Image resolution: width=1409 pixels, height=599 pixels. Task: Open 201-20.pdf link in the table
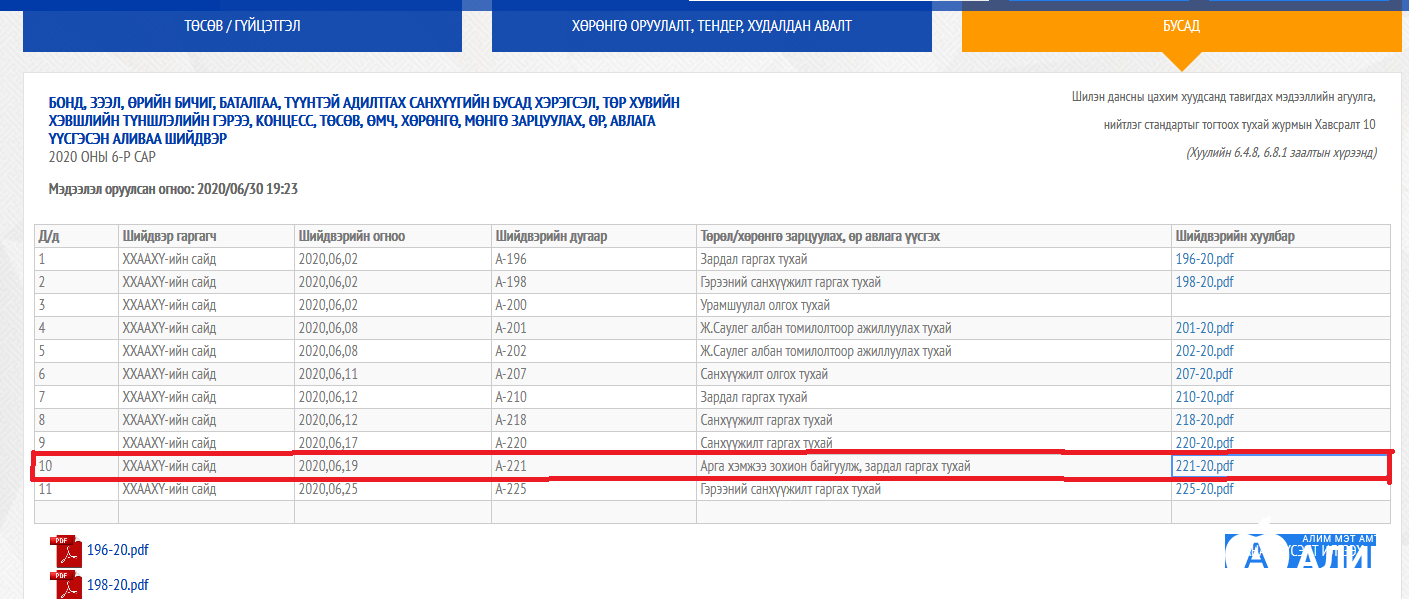point(1205,329)
